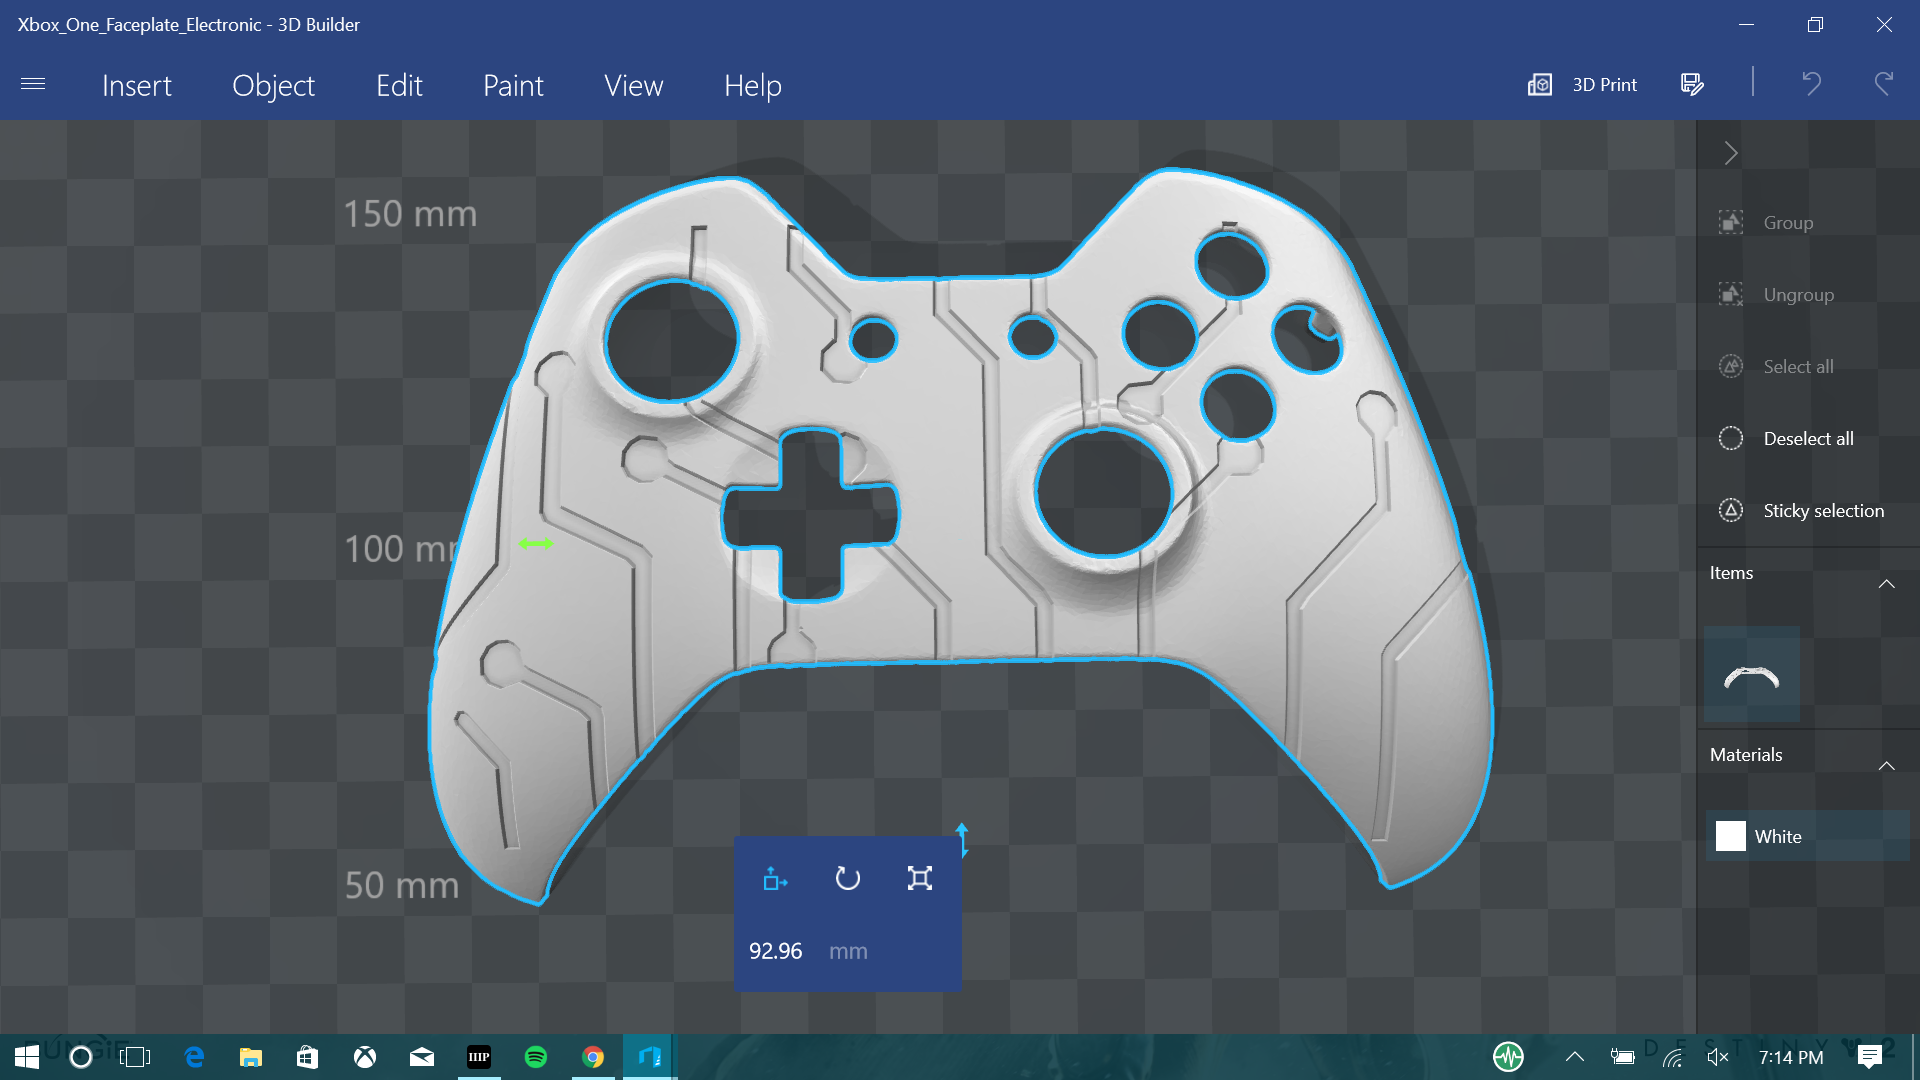Screen dimensions: 1920x1080
Task: Open the Action Center notifications
Action: (1869, 1057)
